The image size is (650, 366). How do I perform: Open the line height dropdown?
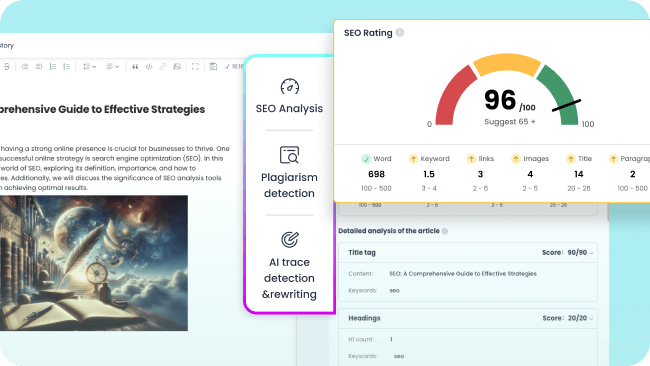89,66
